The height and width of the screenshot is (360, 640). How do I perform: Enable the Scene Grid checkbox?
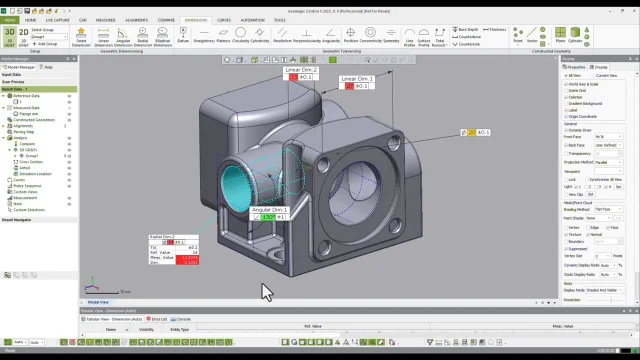pos(566,91)
